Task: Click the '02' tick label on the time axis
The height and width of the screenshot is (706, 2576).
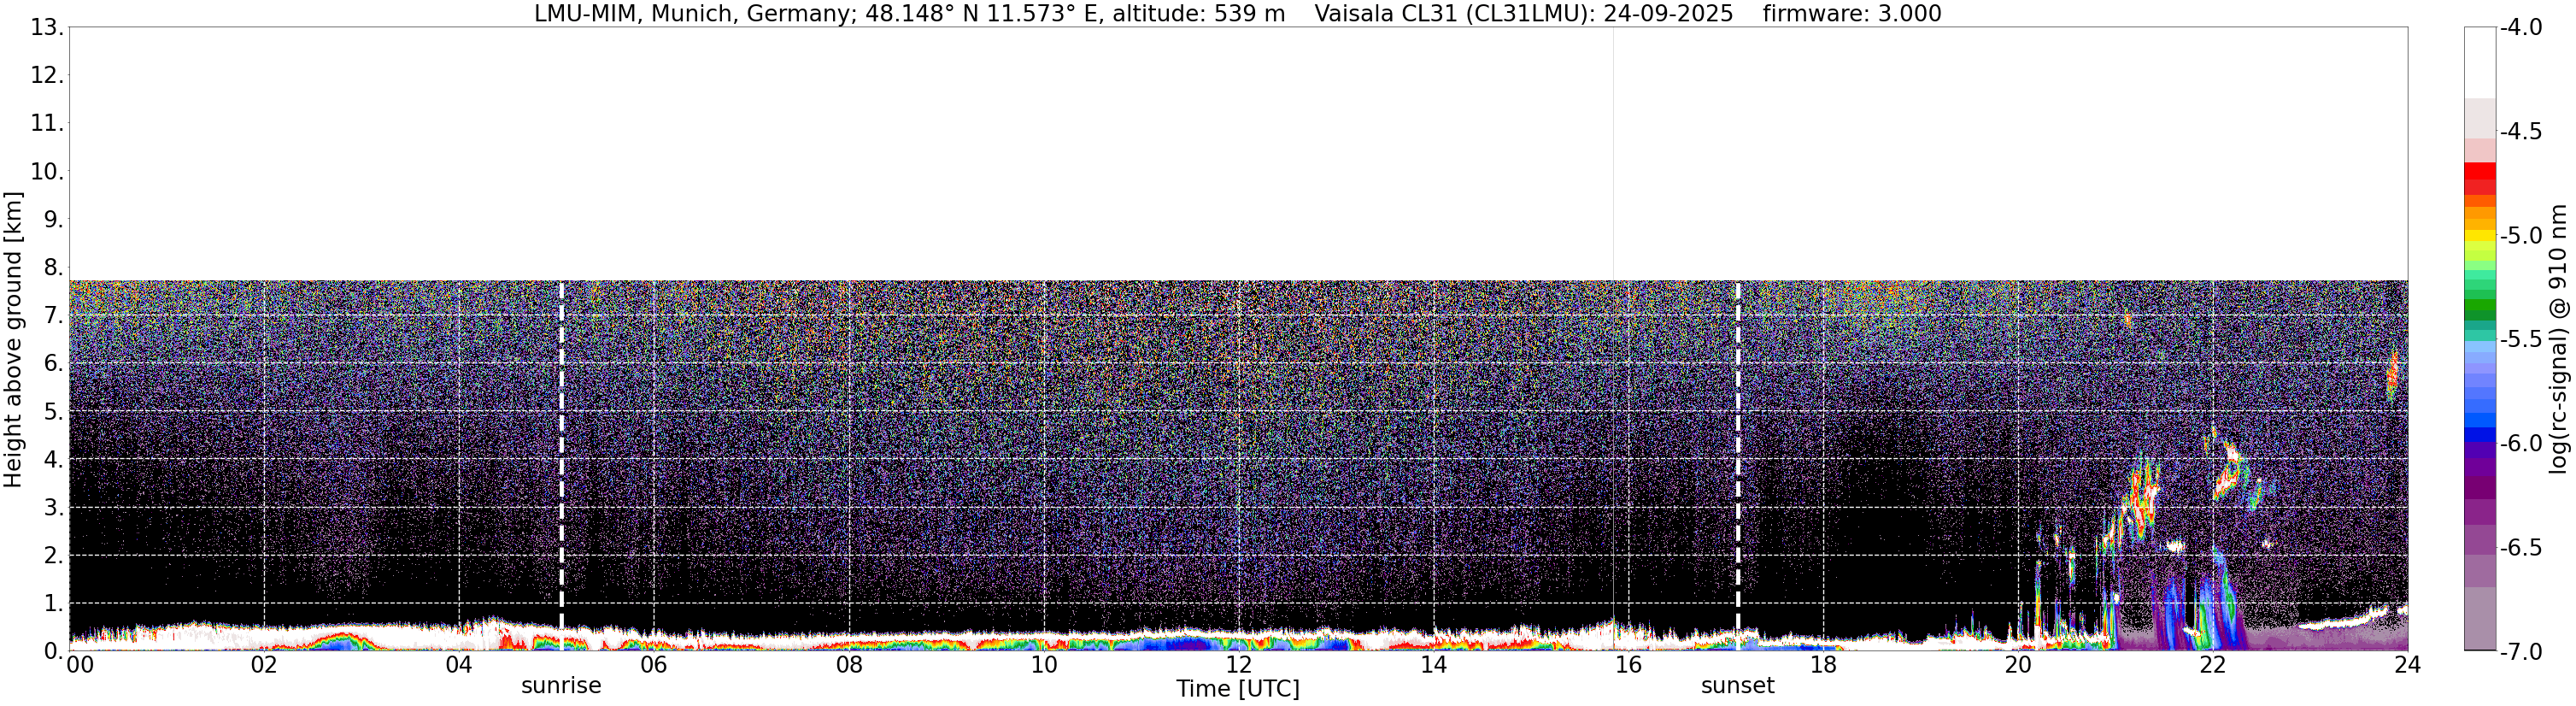Action: point(264,665)
